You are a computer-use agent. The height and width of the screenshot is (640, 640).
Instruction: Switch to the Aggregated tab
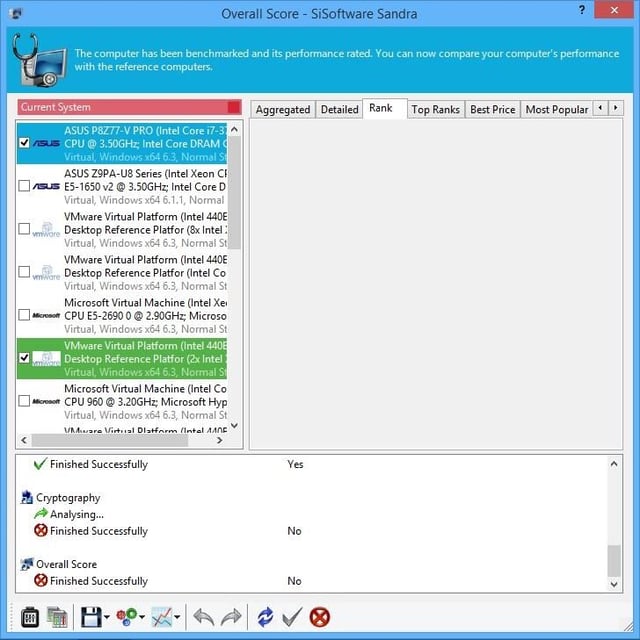pos(283,109)
